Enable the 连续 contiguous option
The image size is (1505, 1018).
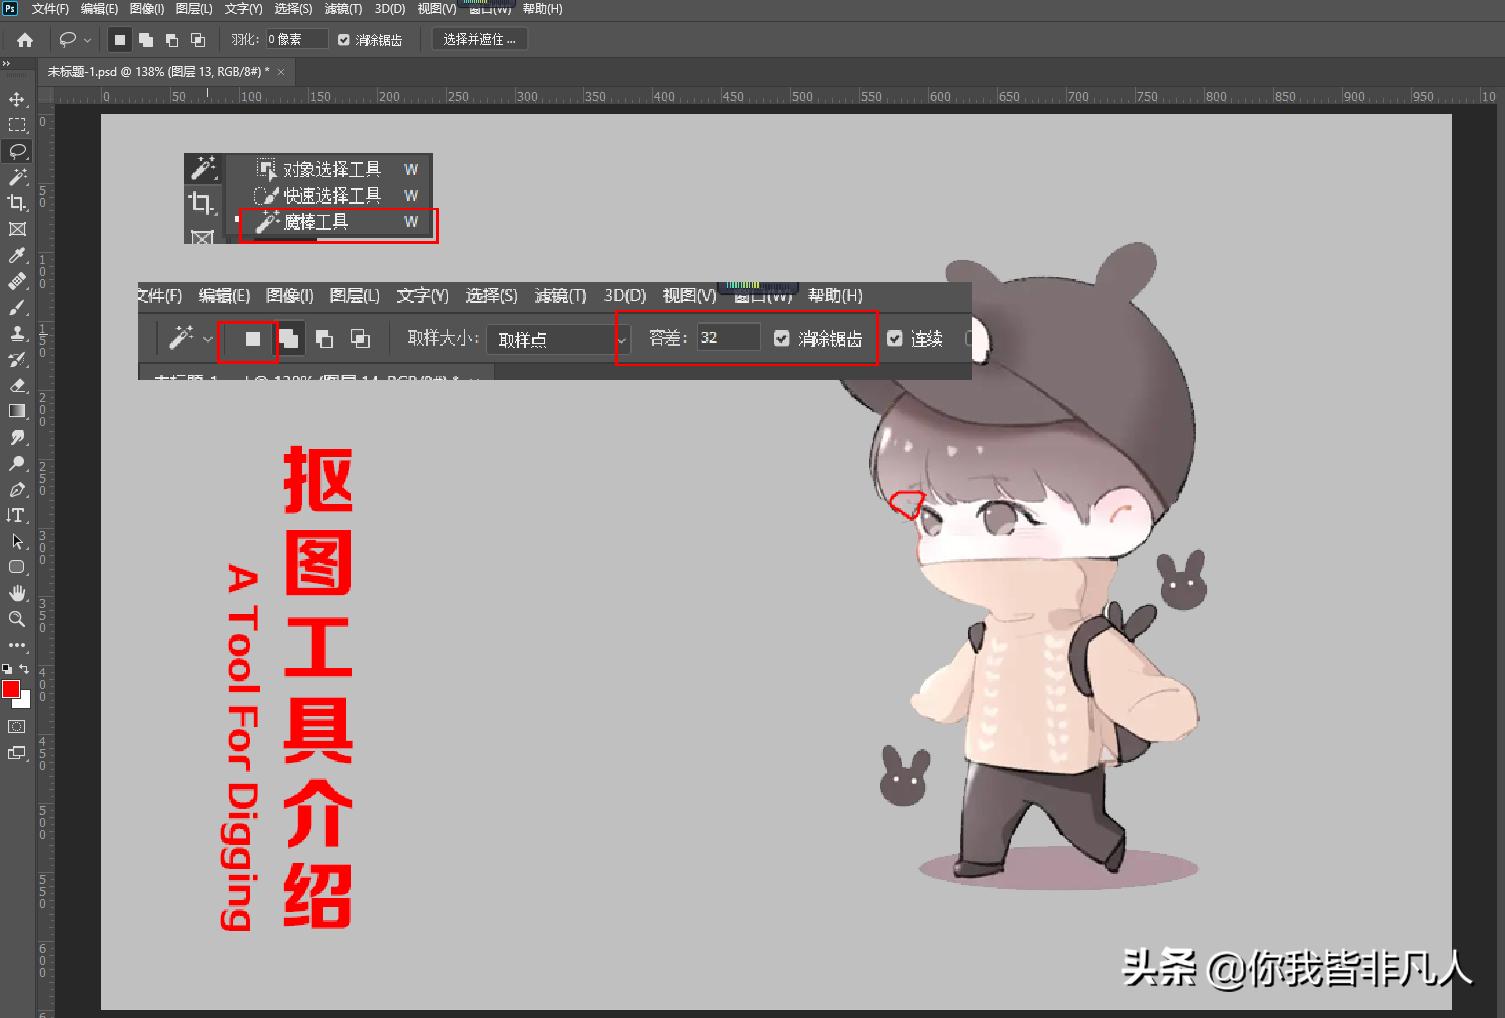pos(895,338)
